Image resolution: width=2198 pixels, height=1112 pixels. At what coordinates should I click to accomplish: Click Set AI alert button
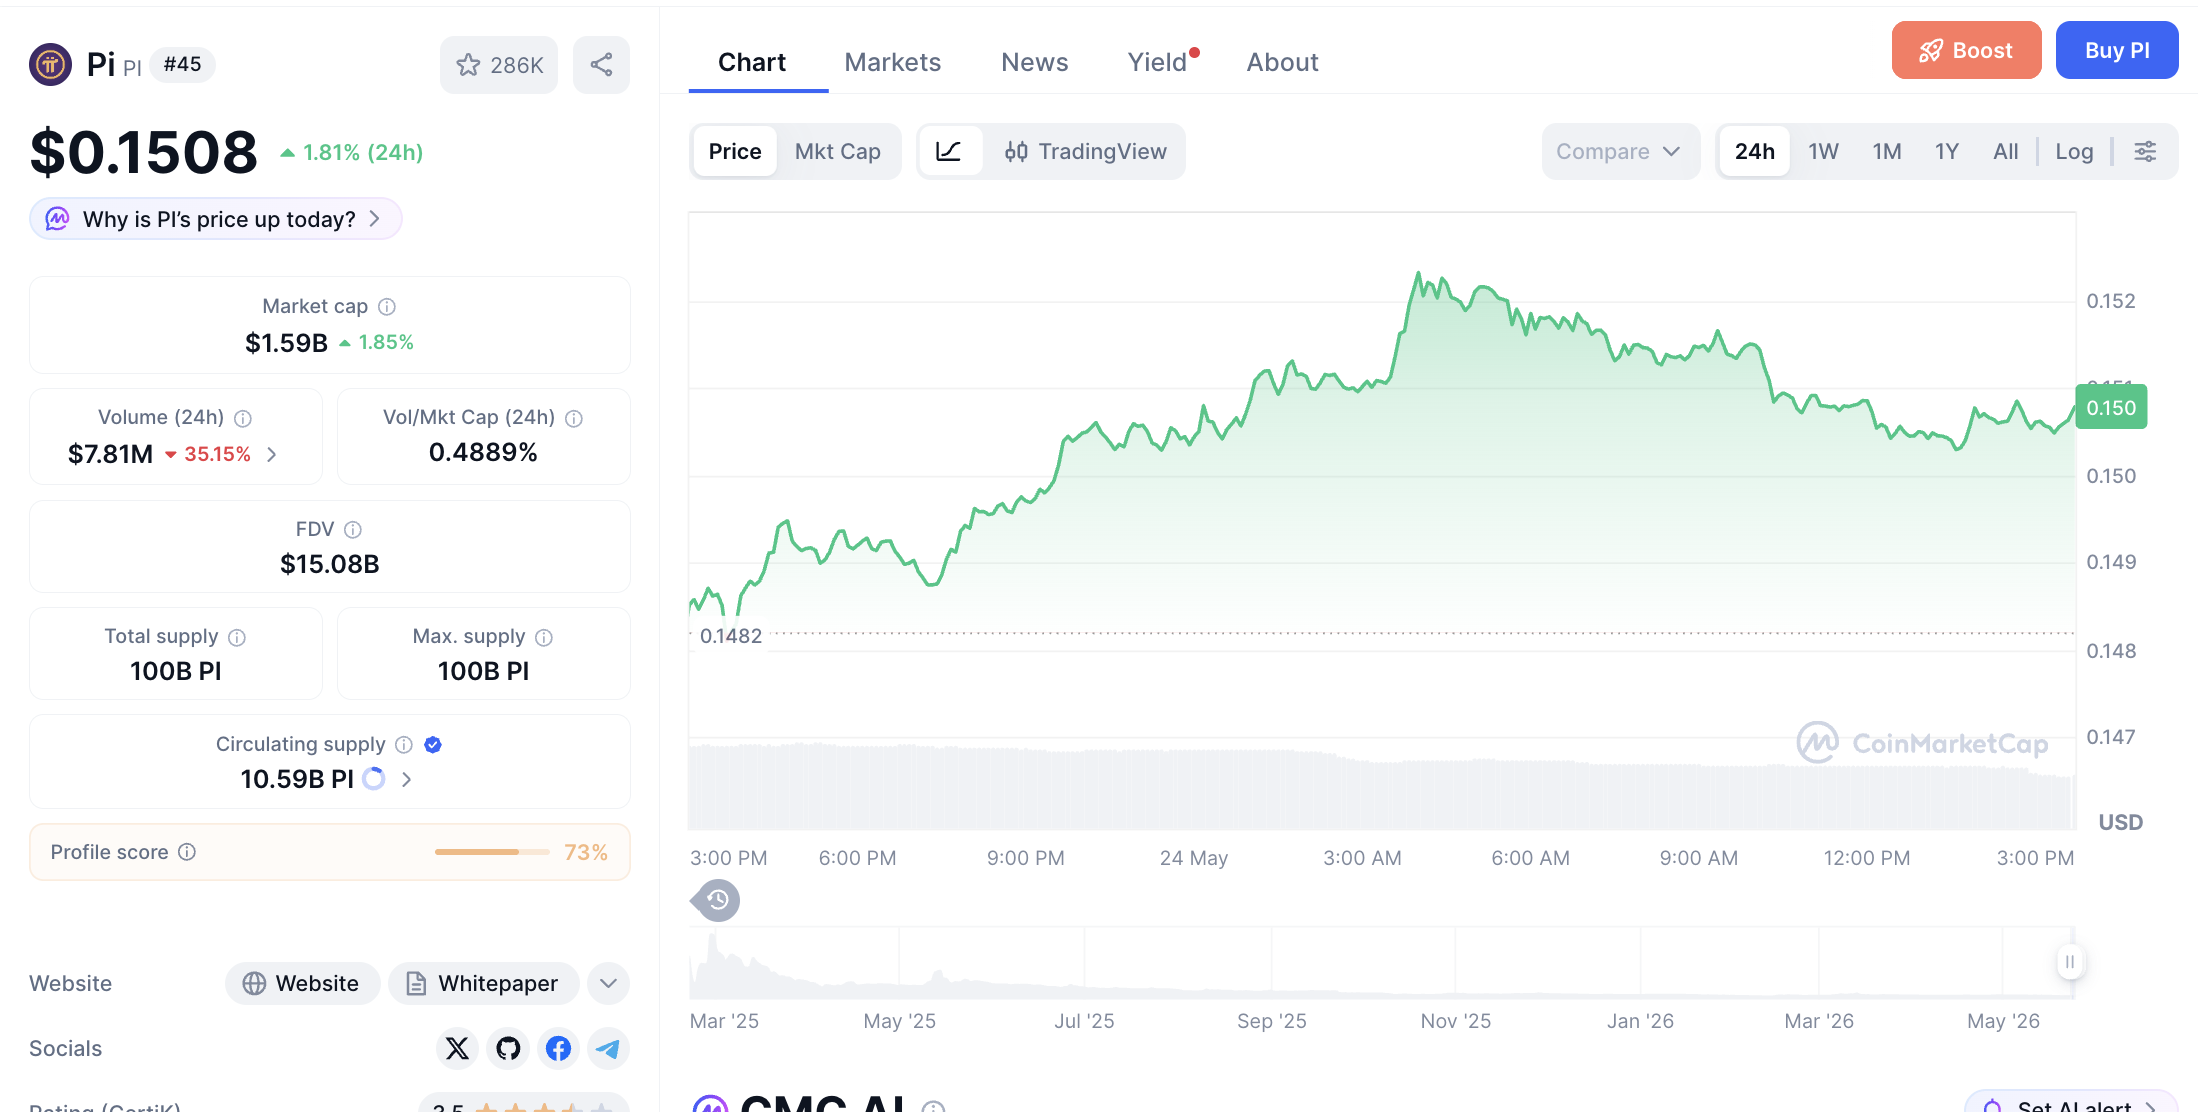(x=2072, y=1103)
